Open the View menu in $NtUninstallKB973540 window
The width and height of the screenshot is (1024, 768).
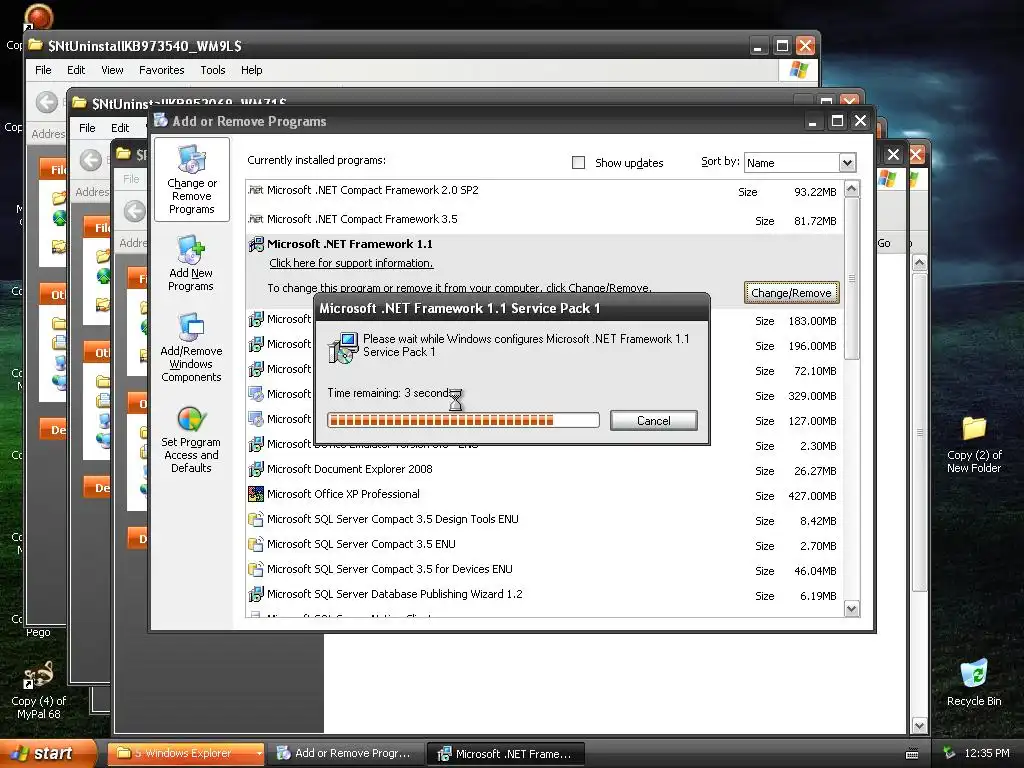click(x=112, y=70)
